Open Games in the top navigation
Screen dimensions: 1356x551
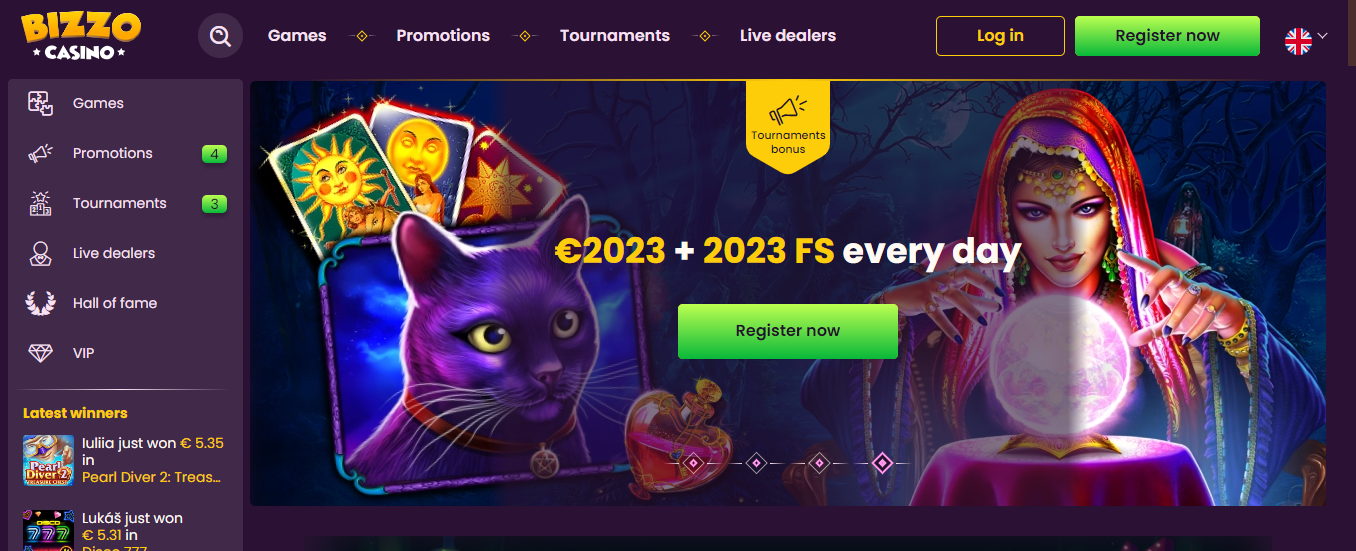(297, 35)
